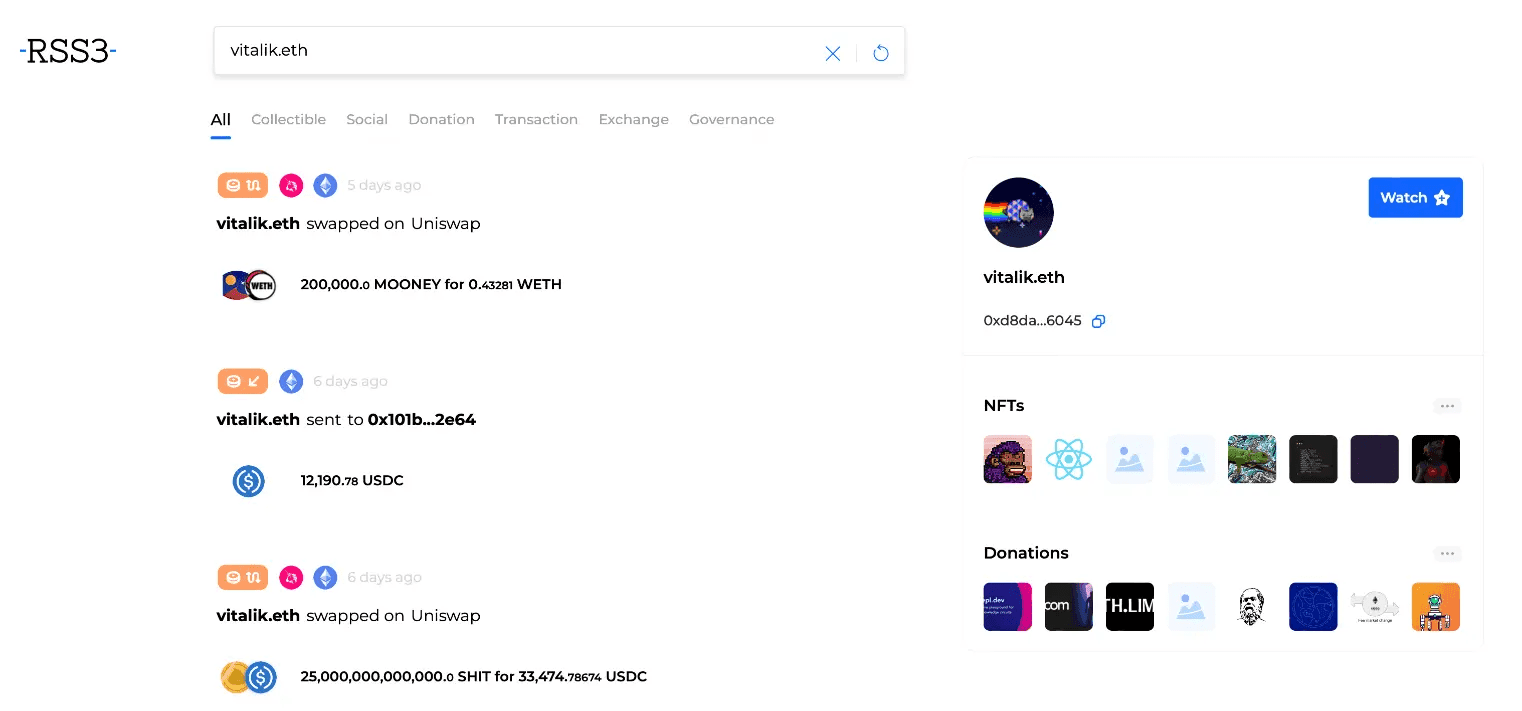Image resolution: width=1522 pixels, height=711 pixels.
Task: Open the dark figure NFT with red accents
Action: coord(1436,459)
